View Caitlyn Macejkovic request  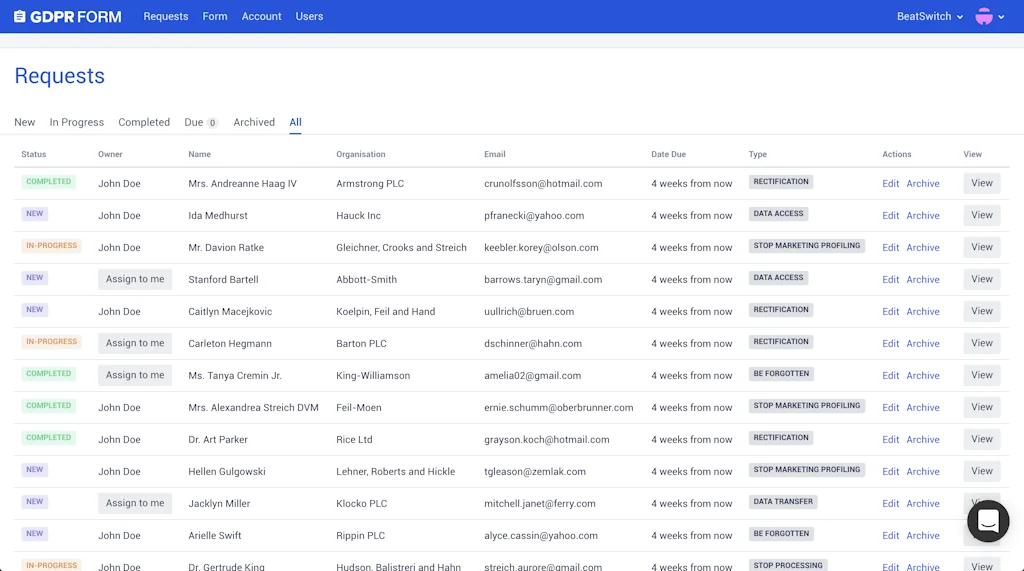point(982,311)
